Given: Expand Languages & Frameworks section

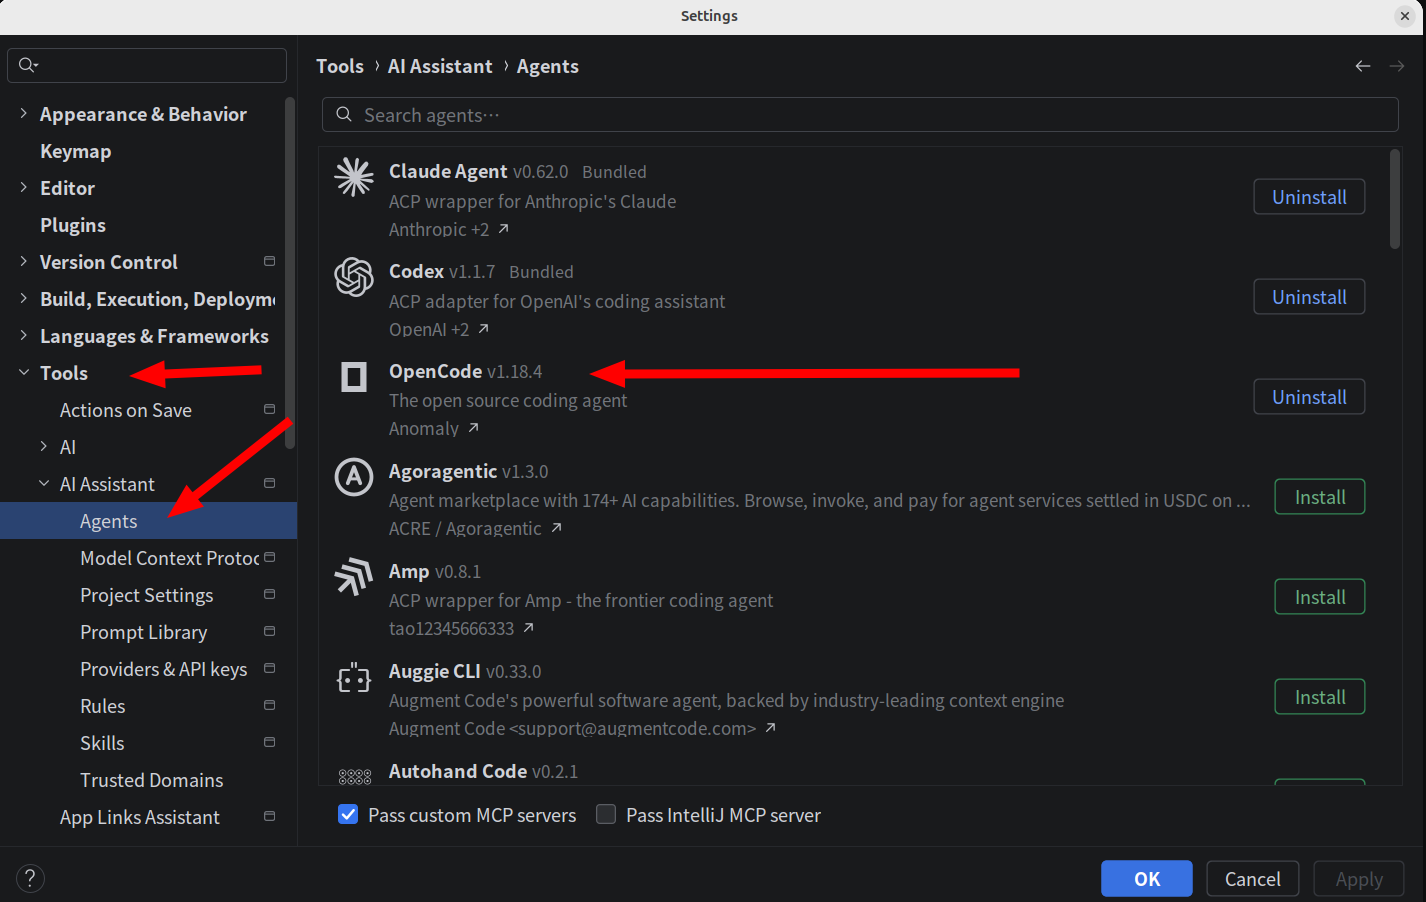Looking at the screenshot, I should click(x=24, y=336).
